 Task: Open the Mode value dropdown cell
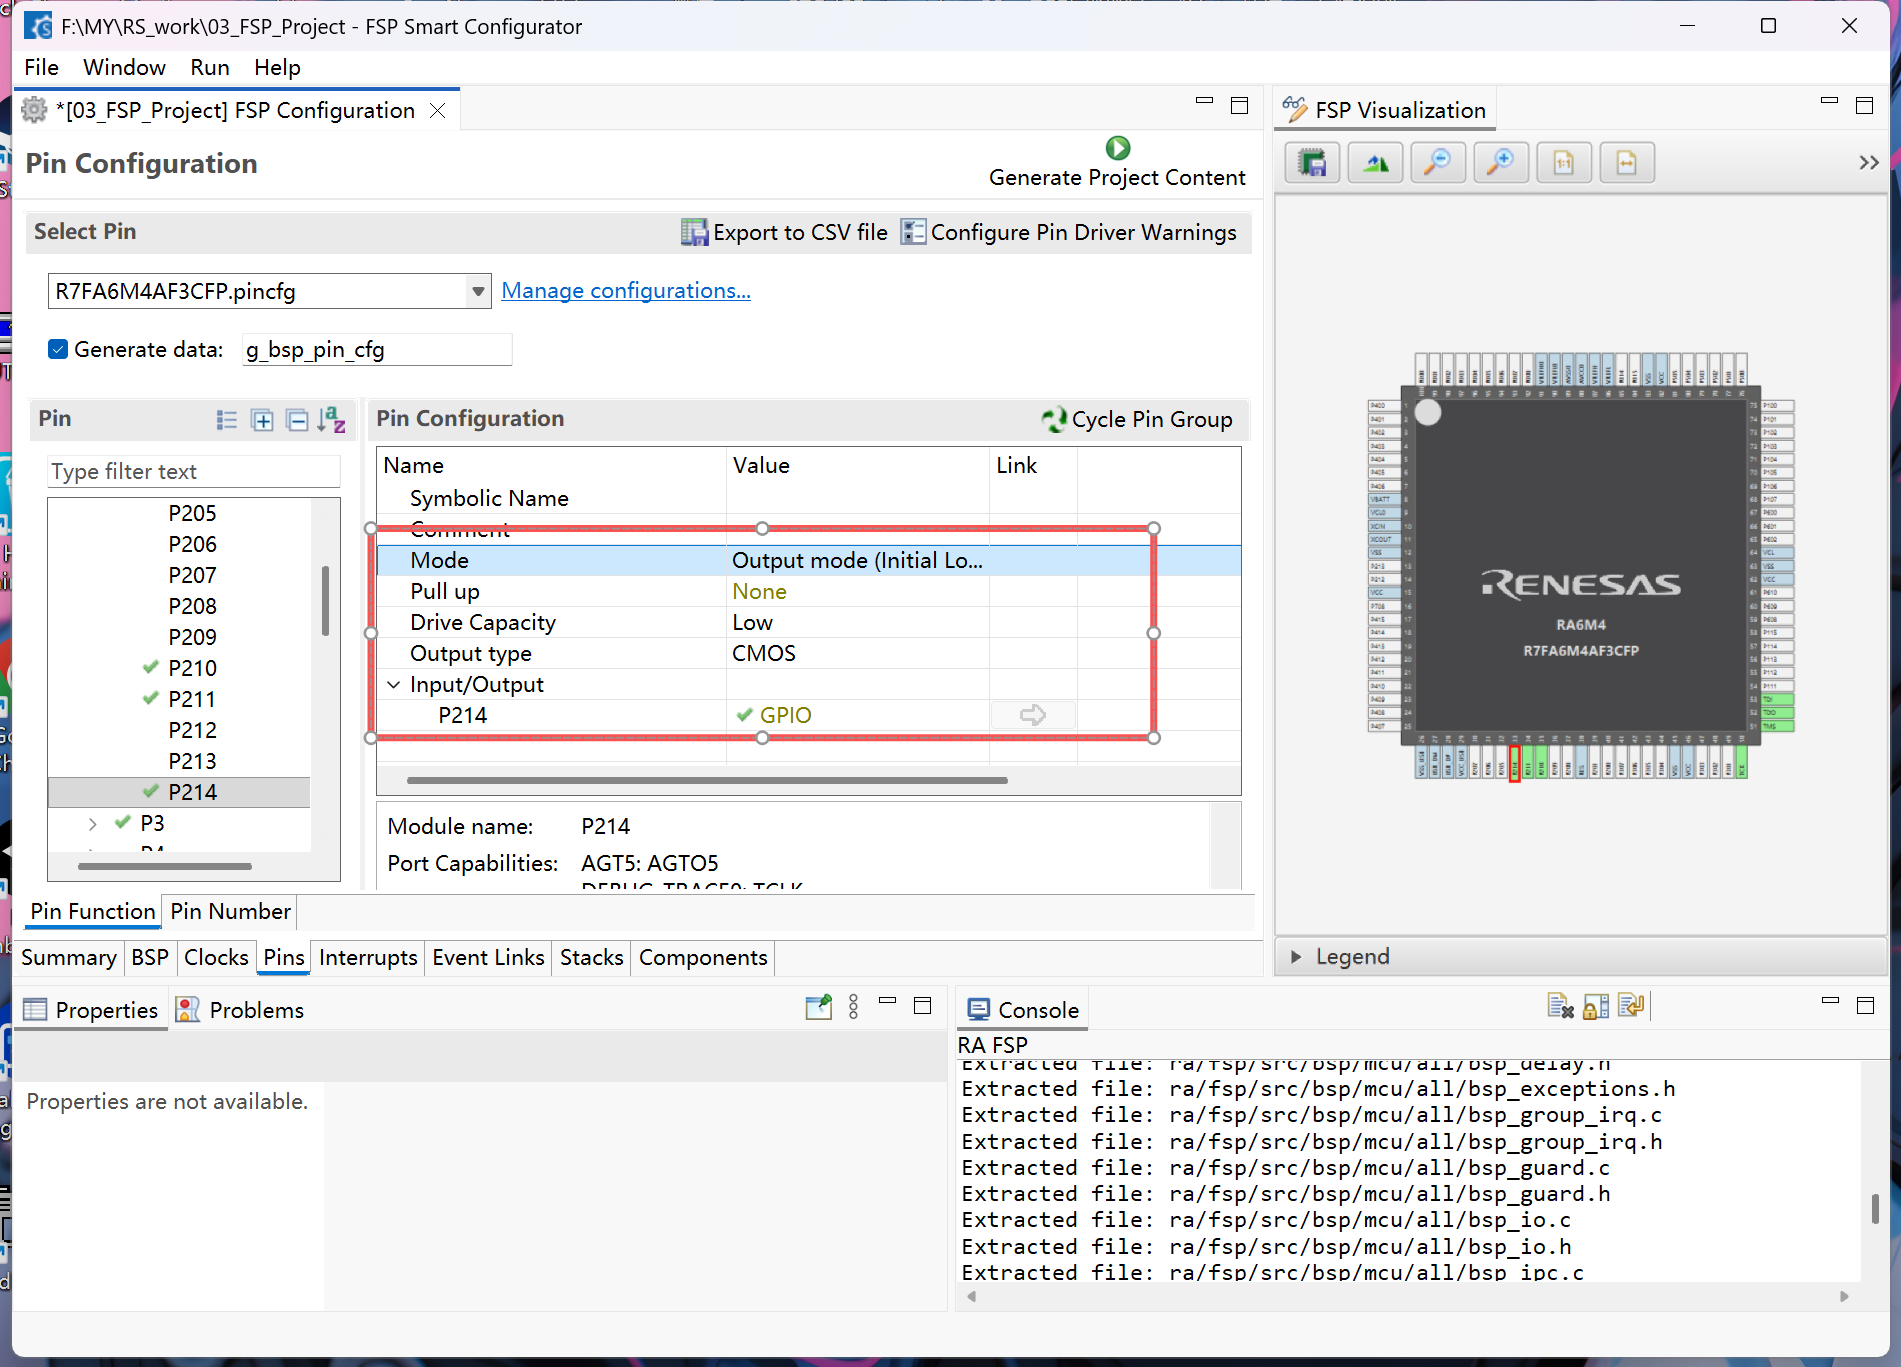(857, 561)
